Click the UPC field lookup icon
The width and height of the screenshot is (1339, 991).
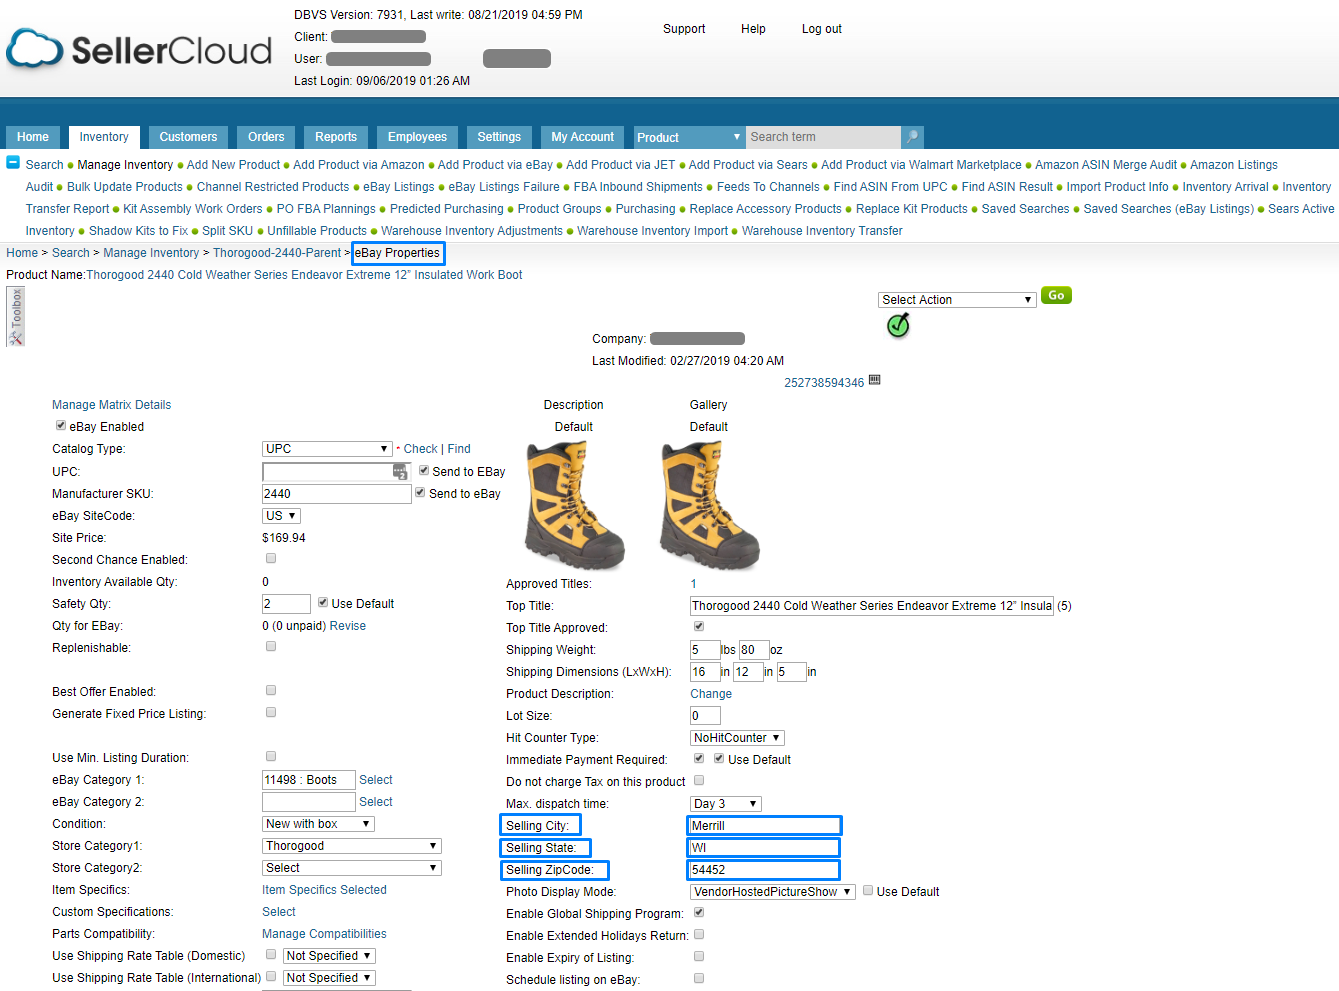[400, 471]
